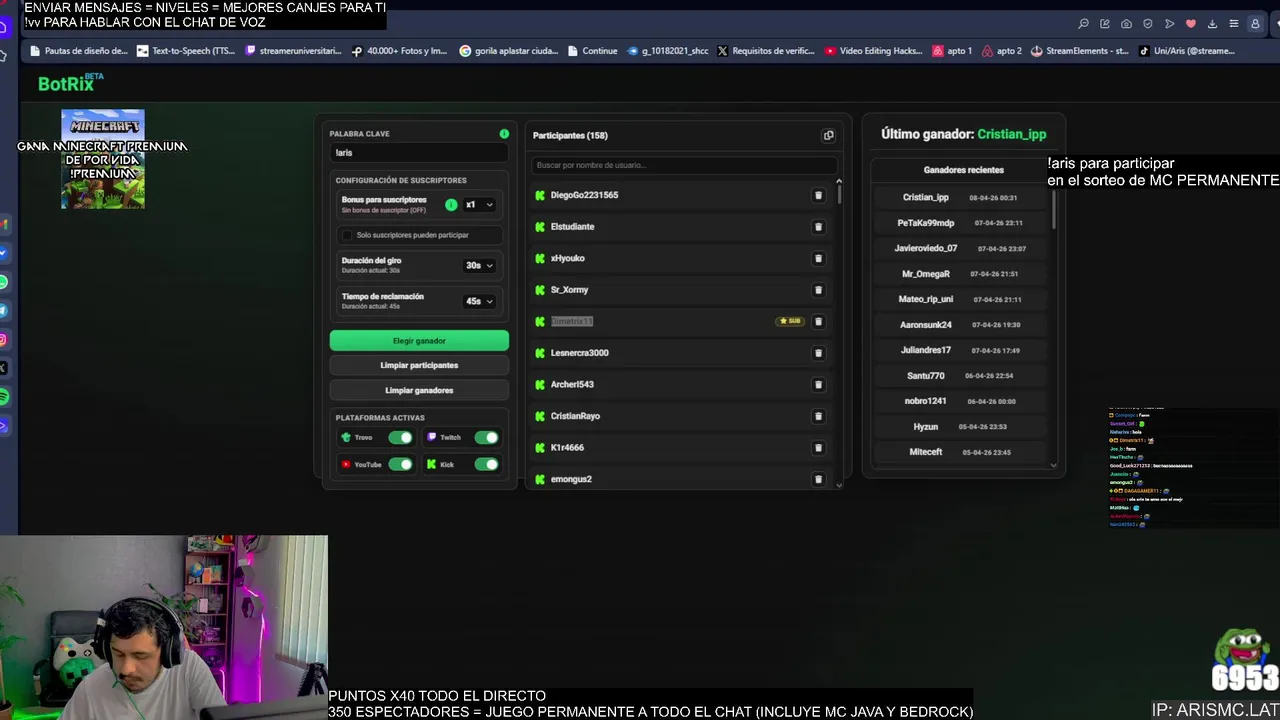
Task: Click Minecraft Premium giveaway thumbnail
Action: point(103,159)
